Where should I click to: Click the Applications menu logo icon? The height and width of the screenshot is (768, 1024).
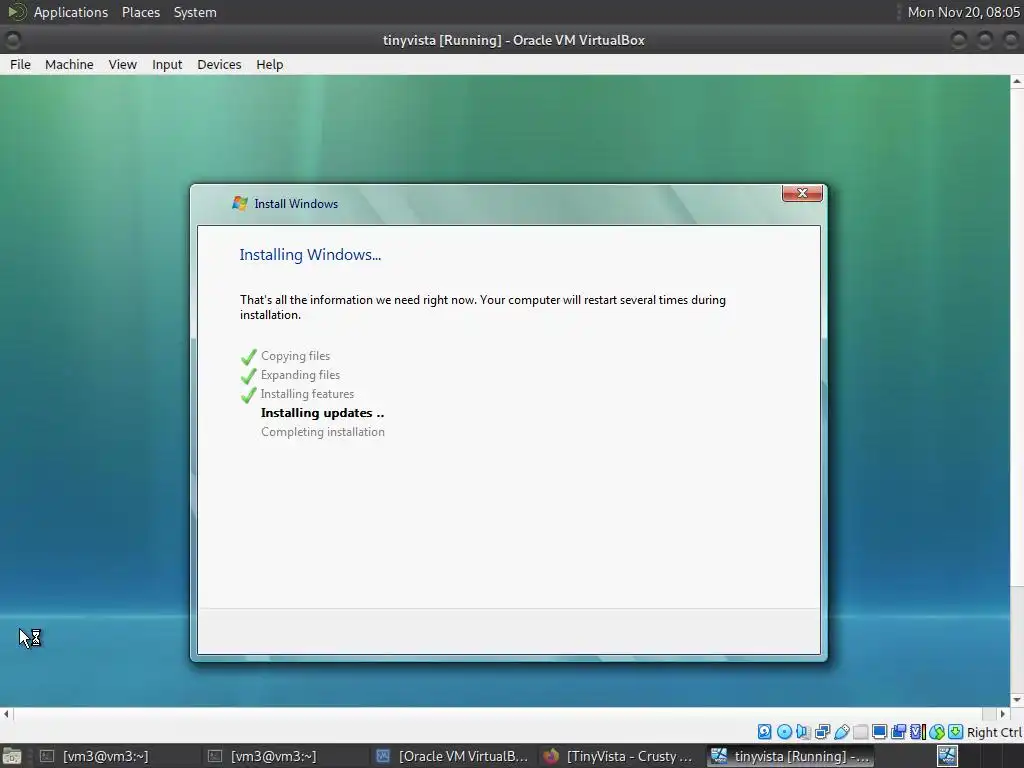(17, 12)
